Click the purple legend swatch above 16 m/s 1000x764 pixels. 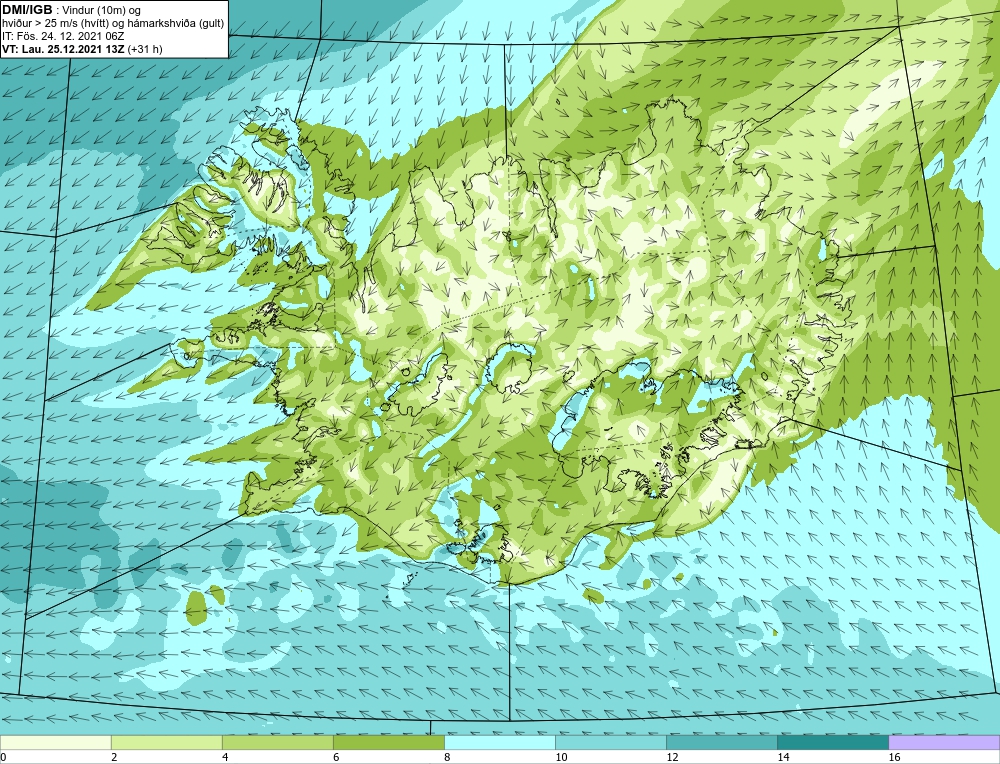tap(944, 742)
